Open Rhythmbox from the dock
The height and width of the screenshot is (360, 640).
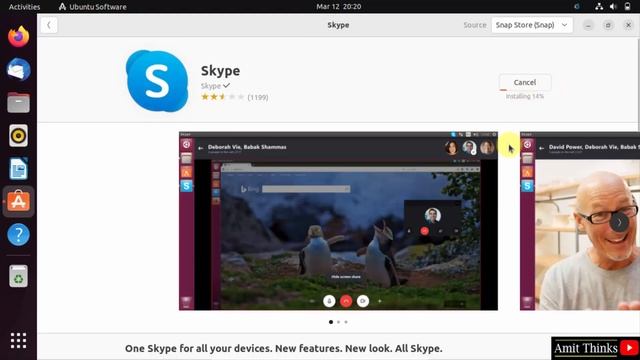coord(18,136)
